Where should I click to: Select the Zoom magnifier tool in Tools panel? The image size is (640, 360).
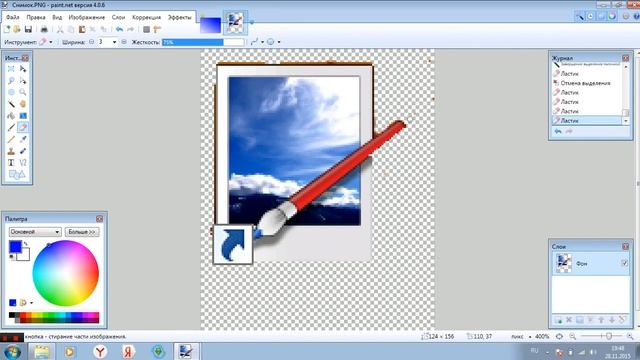tap(23, 92)
